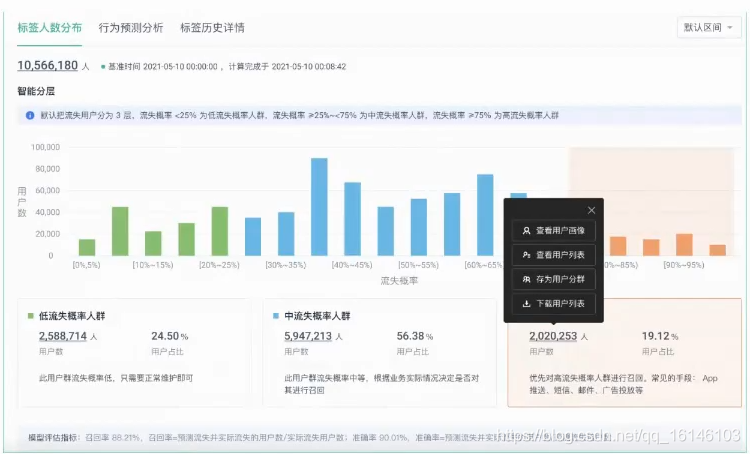The width and height of the screenshot is (750, 454).
Task: Click medium churn user count 5,947,213
Action: coord(308,336)
